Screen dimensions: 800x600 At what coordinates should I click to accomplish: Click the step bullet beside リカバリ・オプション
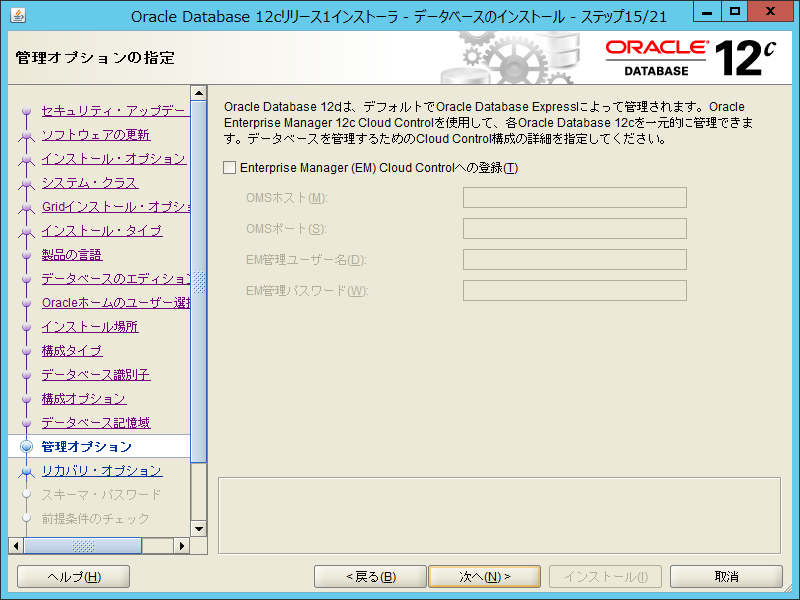27,471
